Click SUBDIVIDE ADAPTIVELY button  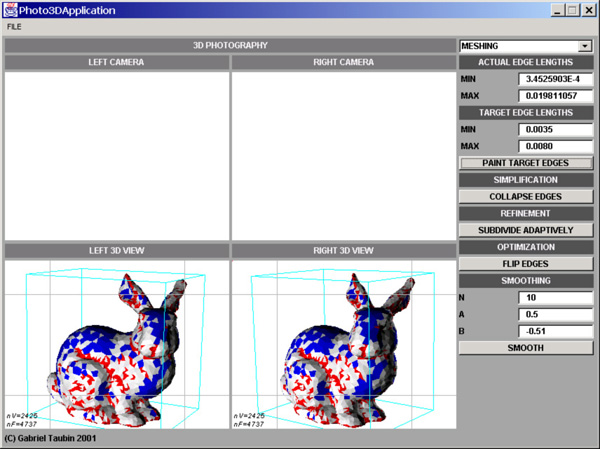click(x=526, y=230)
